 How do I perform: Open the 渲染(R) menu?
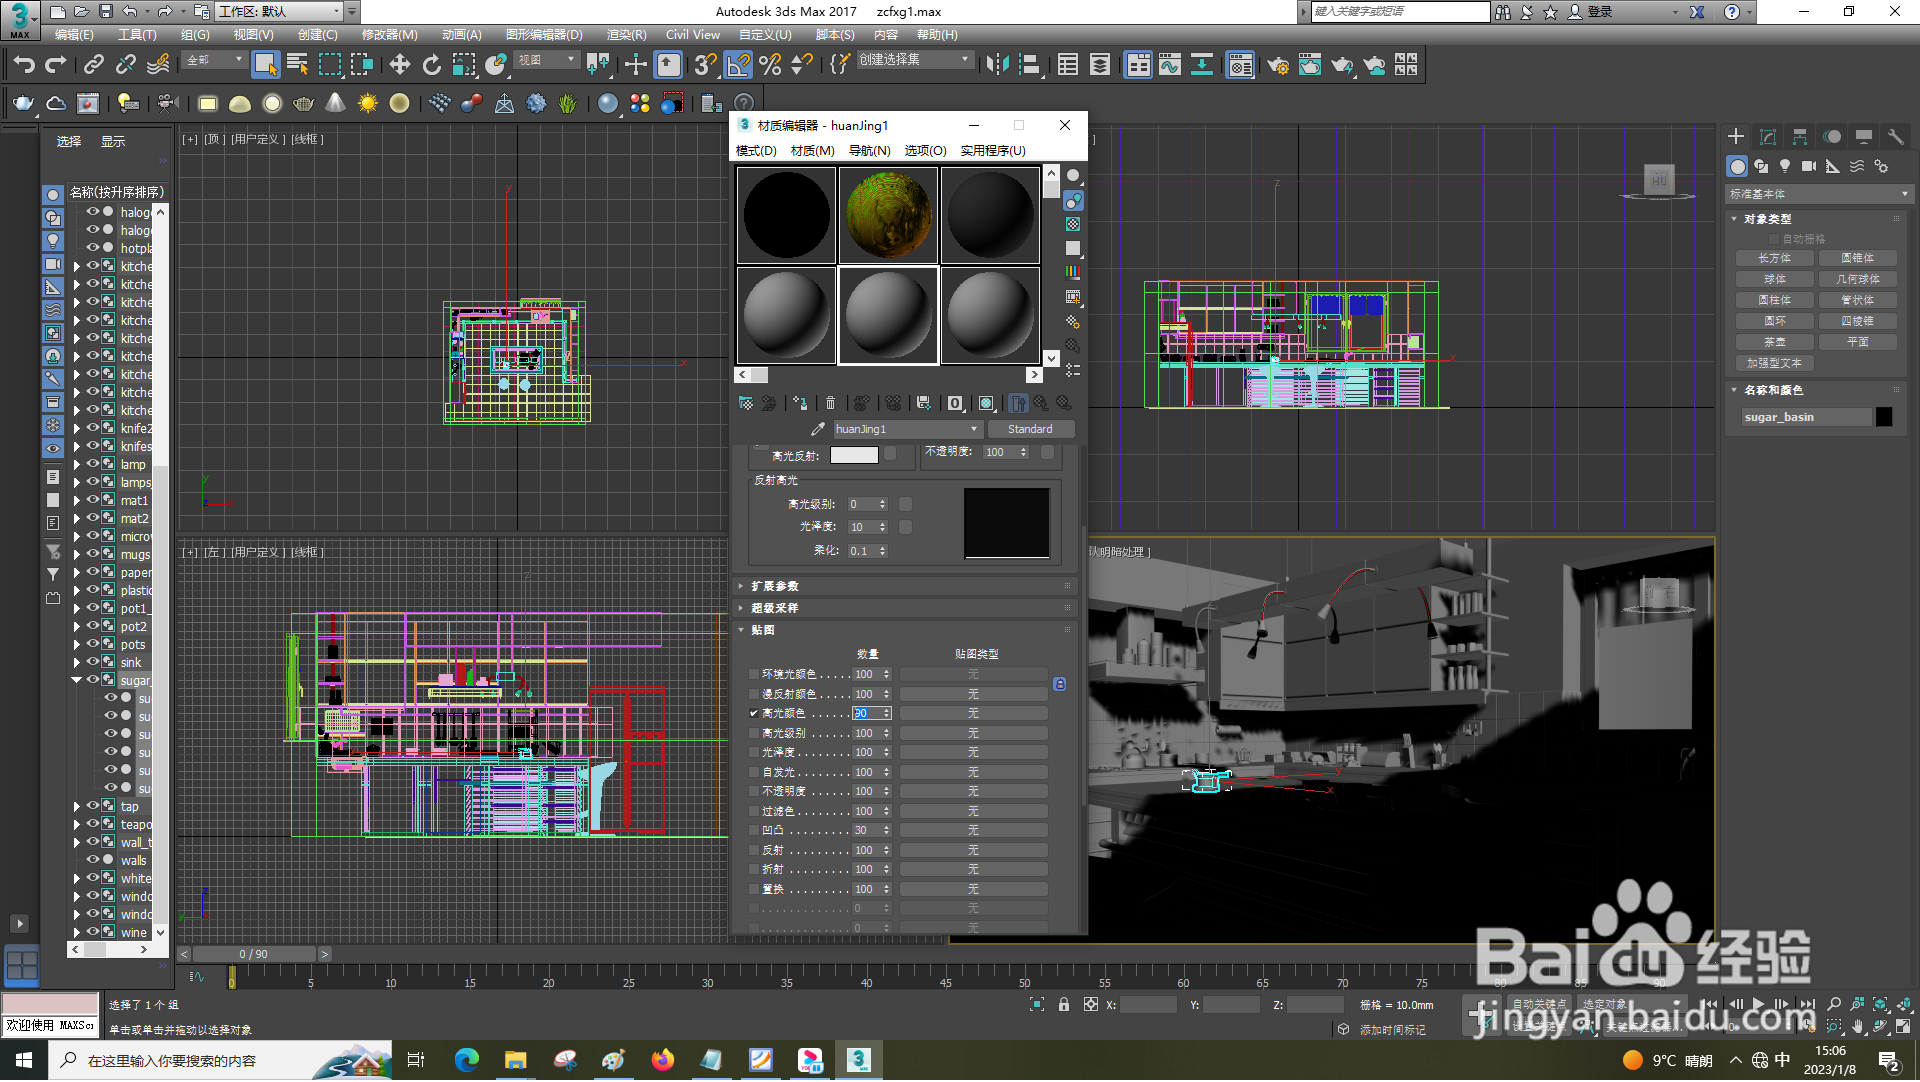(x=626, y=35)
